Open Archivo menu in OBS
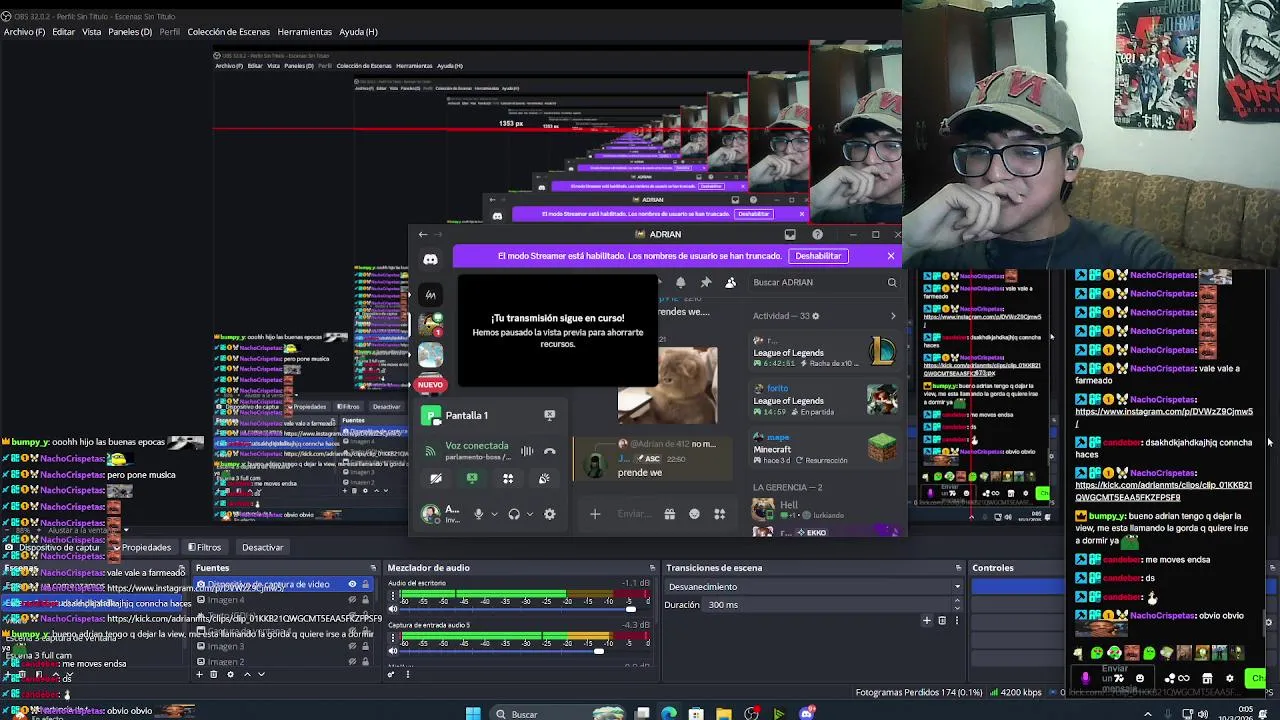The height and width of the screenshot is (720, 1280). (x=24, y=32)
